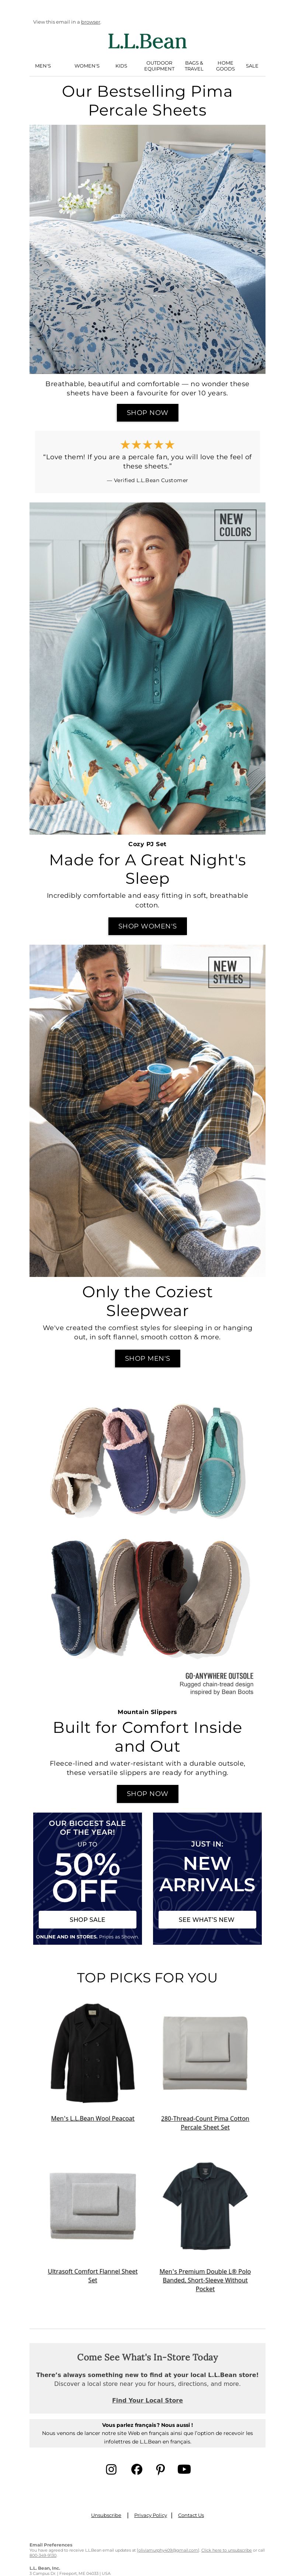Viewport: 295px width, 2576px height.
Task: Click Shop Now under percale sheets
Action: coord(147,412)
